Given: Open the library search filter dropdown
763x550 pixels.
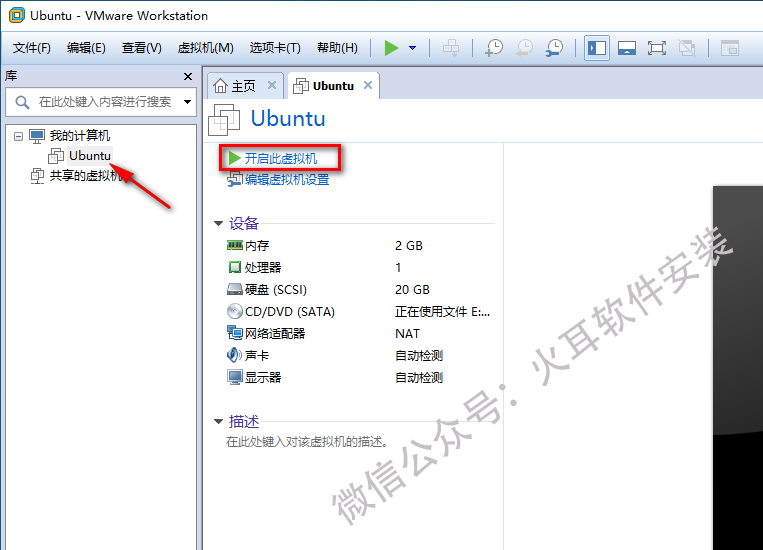Looking at the screenshot, I should coord(187,102).
